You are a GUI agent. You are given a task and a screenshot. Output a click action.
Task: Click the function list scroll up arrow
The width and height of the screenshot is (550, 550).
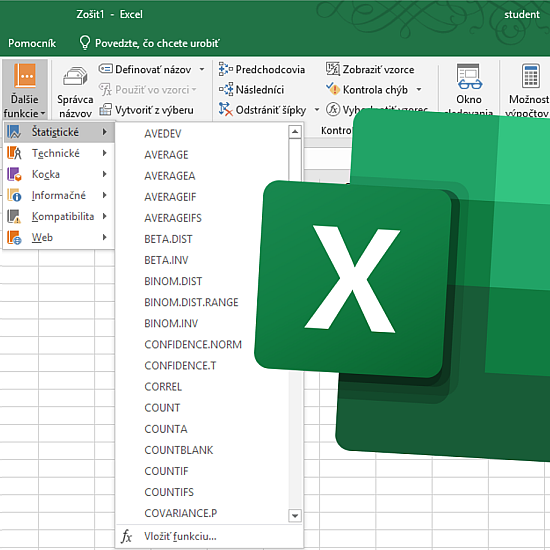point(295,132)
